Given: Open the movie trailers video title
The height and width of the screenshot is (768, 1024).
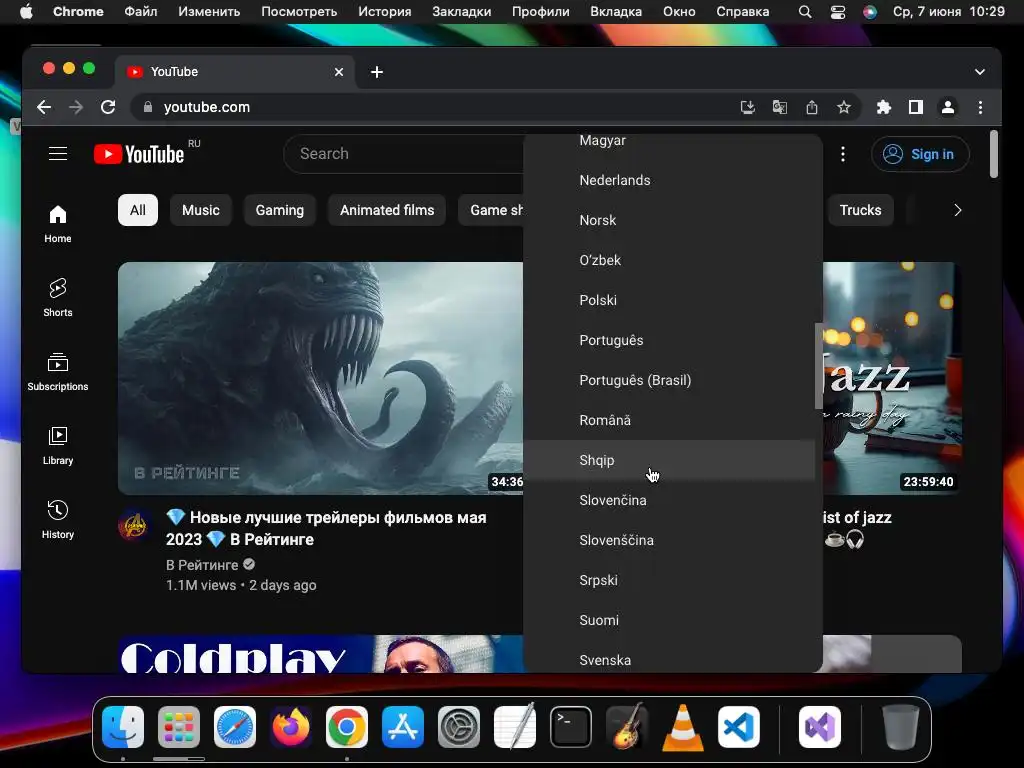Looking at the screenshot, I should 327,528.
